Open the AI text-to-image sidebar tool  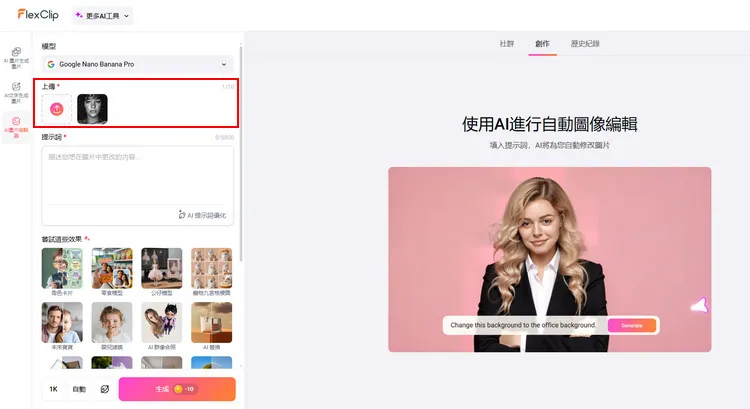pos(16,92)
